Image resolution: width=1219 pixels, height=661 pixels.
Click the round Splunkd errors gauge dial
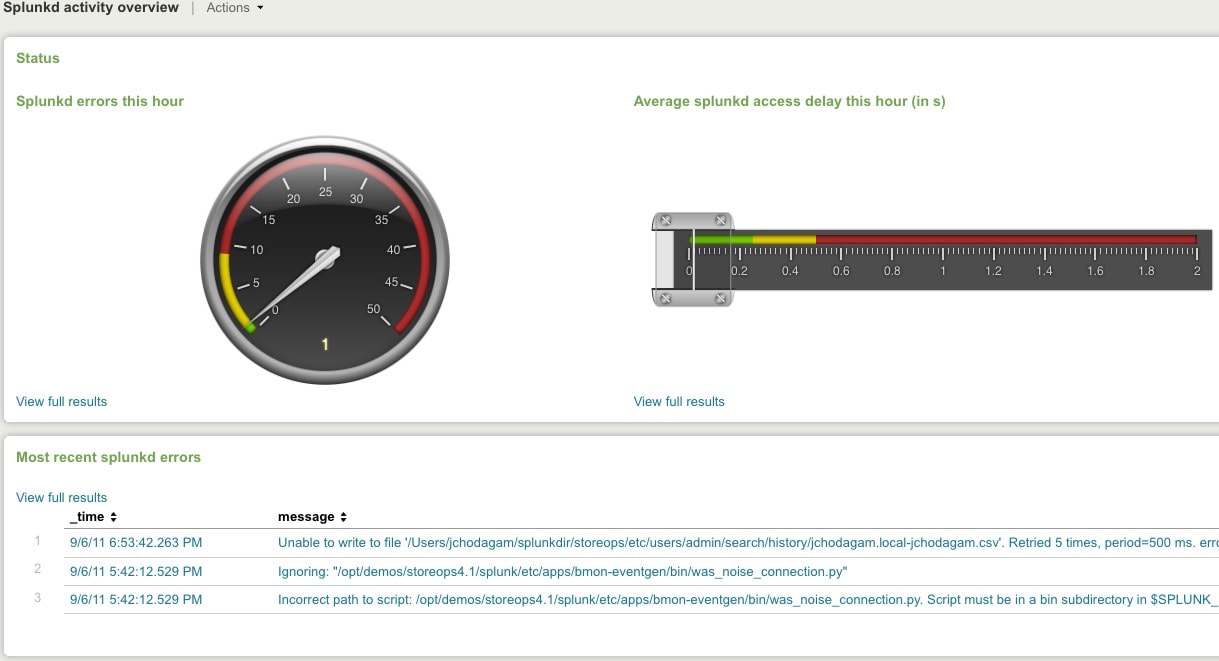click(x=325, y=260)
